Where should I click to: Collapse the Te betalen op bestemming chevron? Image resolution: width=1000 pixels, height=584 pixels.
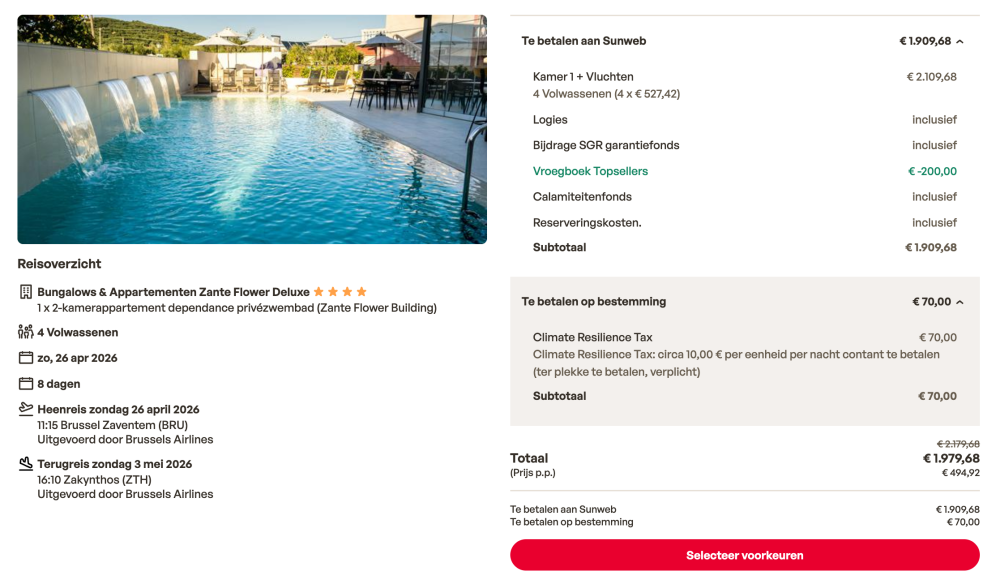click(960, 302)
